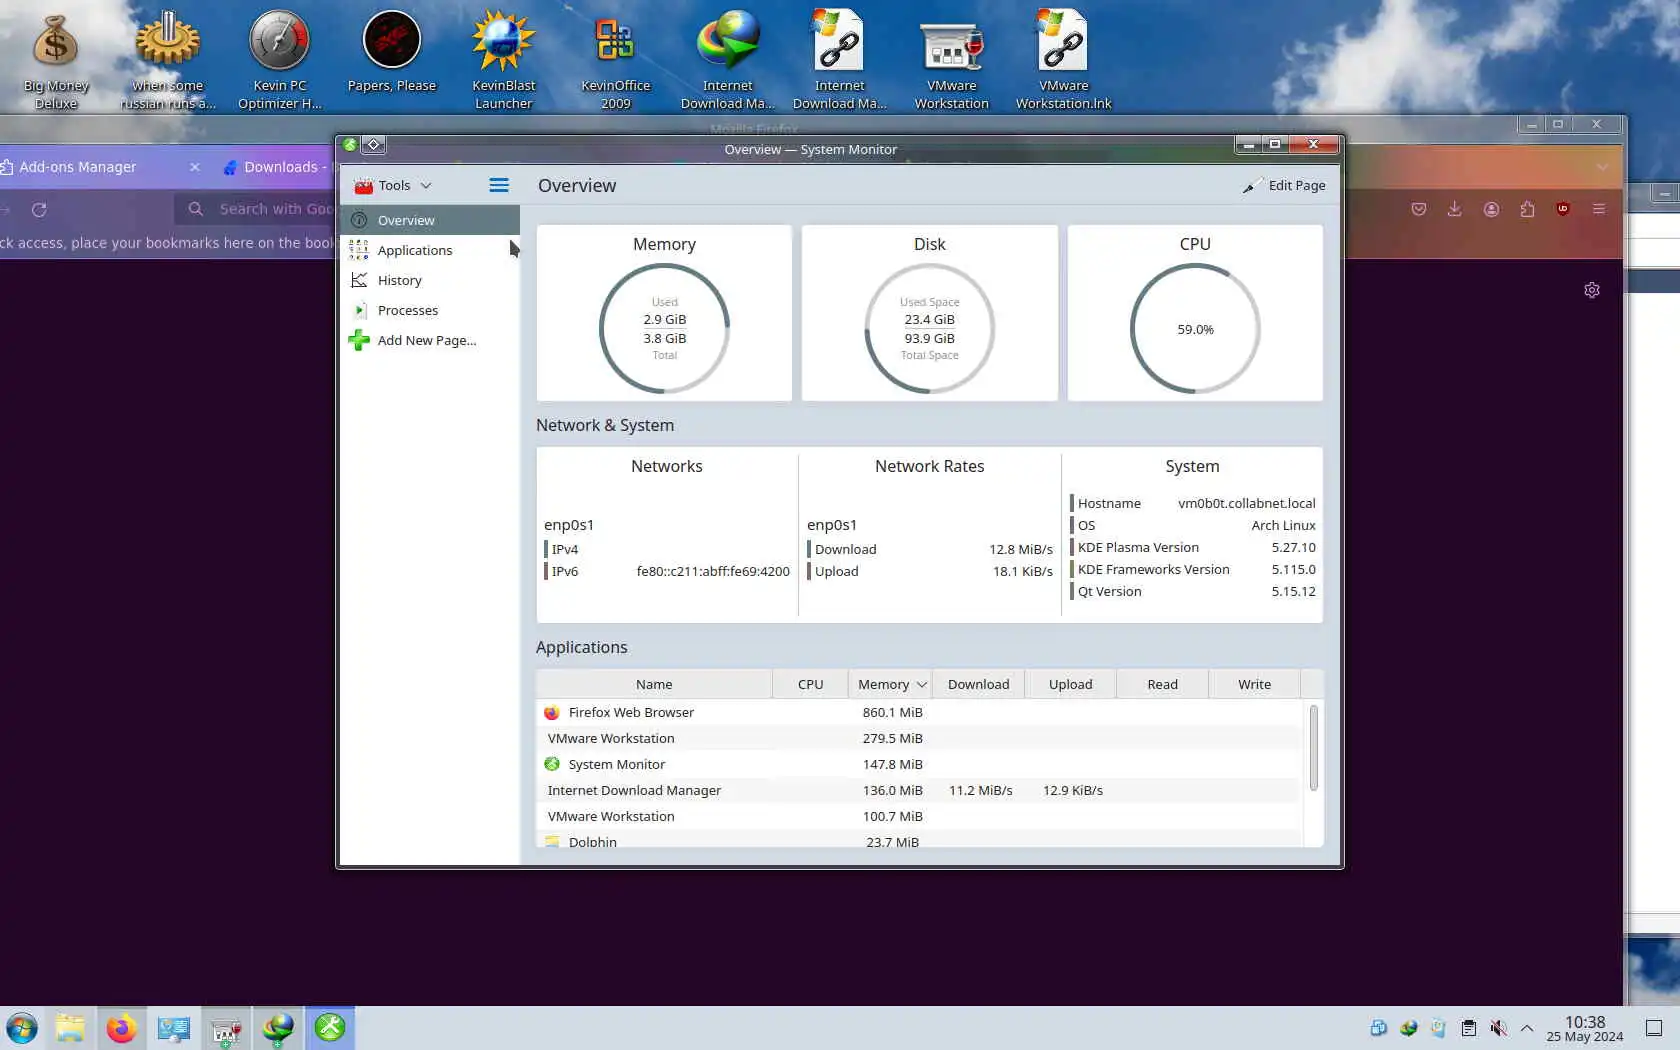This screenshot has width=1680, height=1050.
Task: Switch to the Applications page in sidebar
Action: [x=430, y=250]
